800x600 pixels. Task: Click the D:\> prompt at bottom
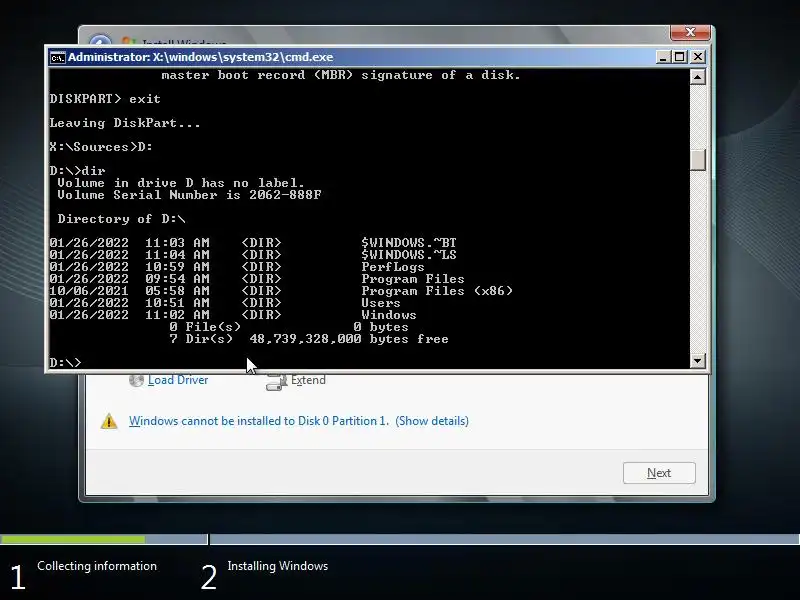65,363
